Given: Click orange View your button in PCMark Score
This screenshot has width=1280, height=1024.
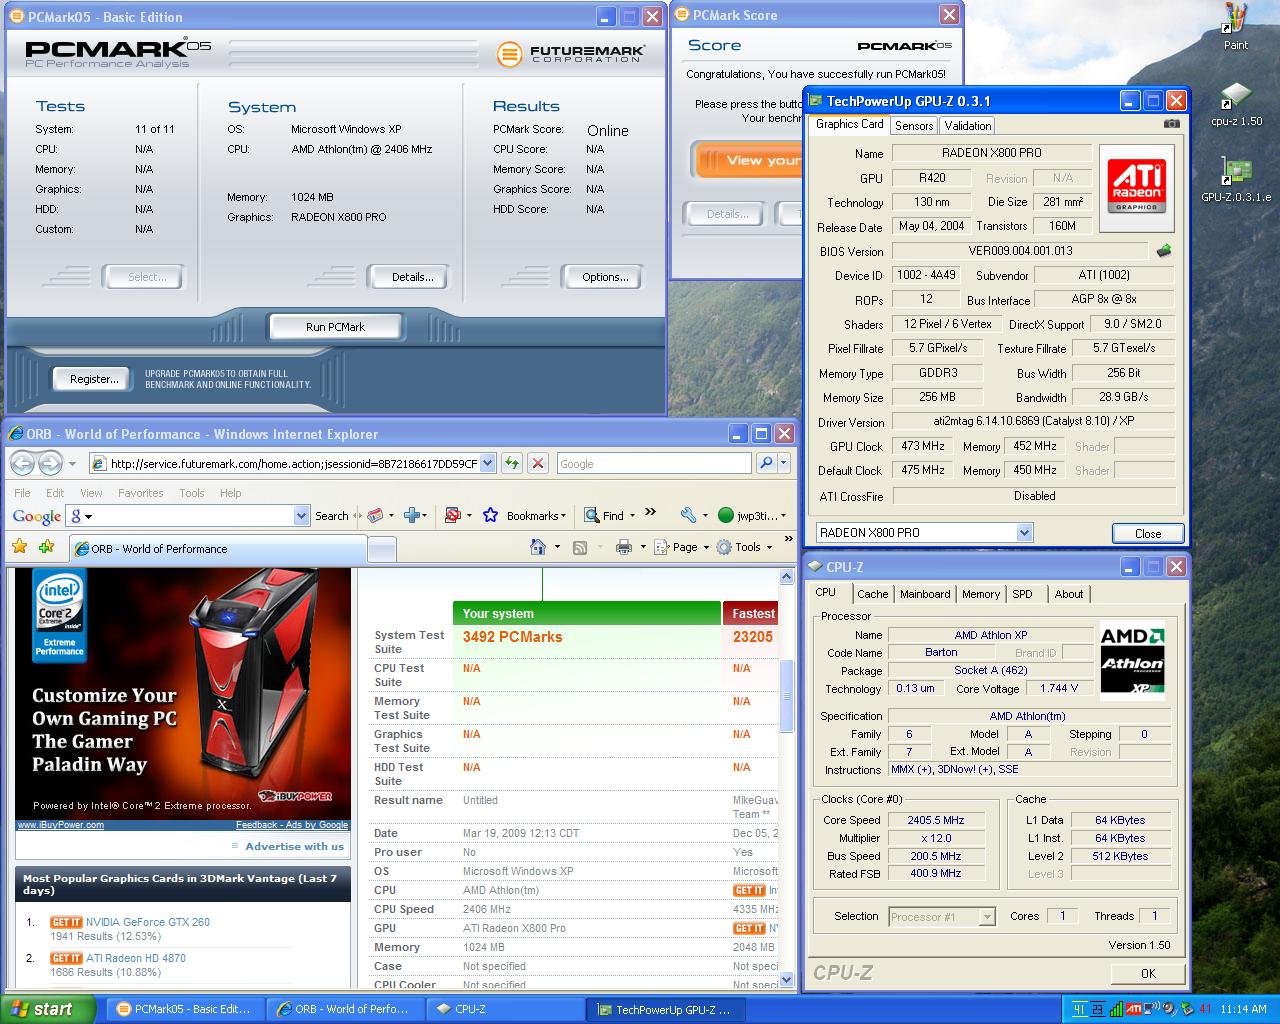Looking at the screenshot, I should pos(748,160).
